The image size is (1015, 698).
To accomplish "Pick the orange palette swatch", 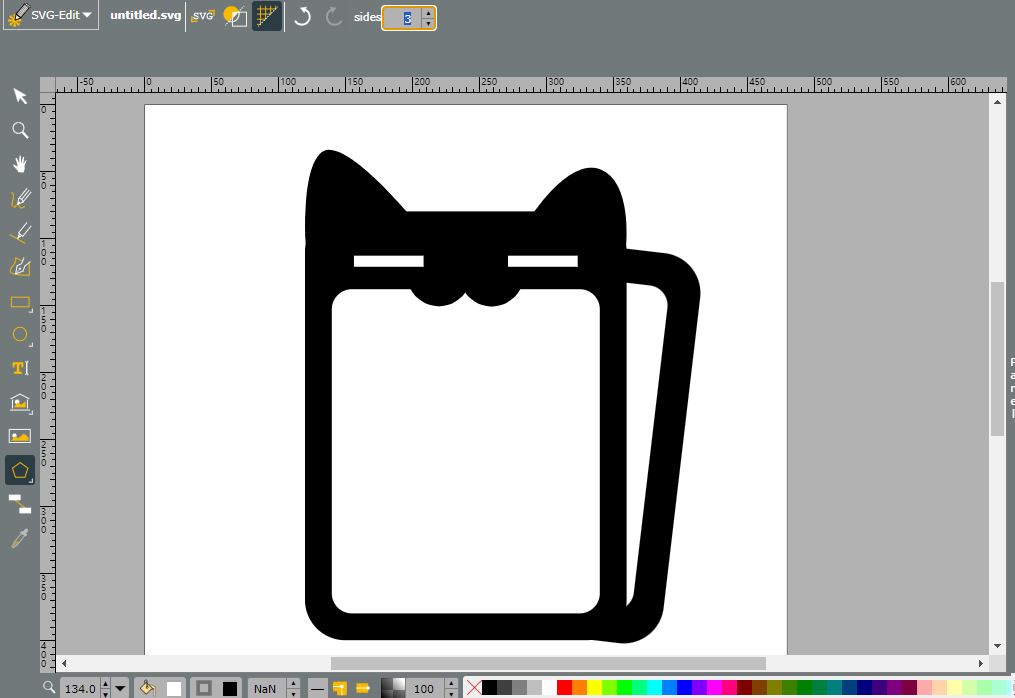I will 579,688.
